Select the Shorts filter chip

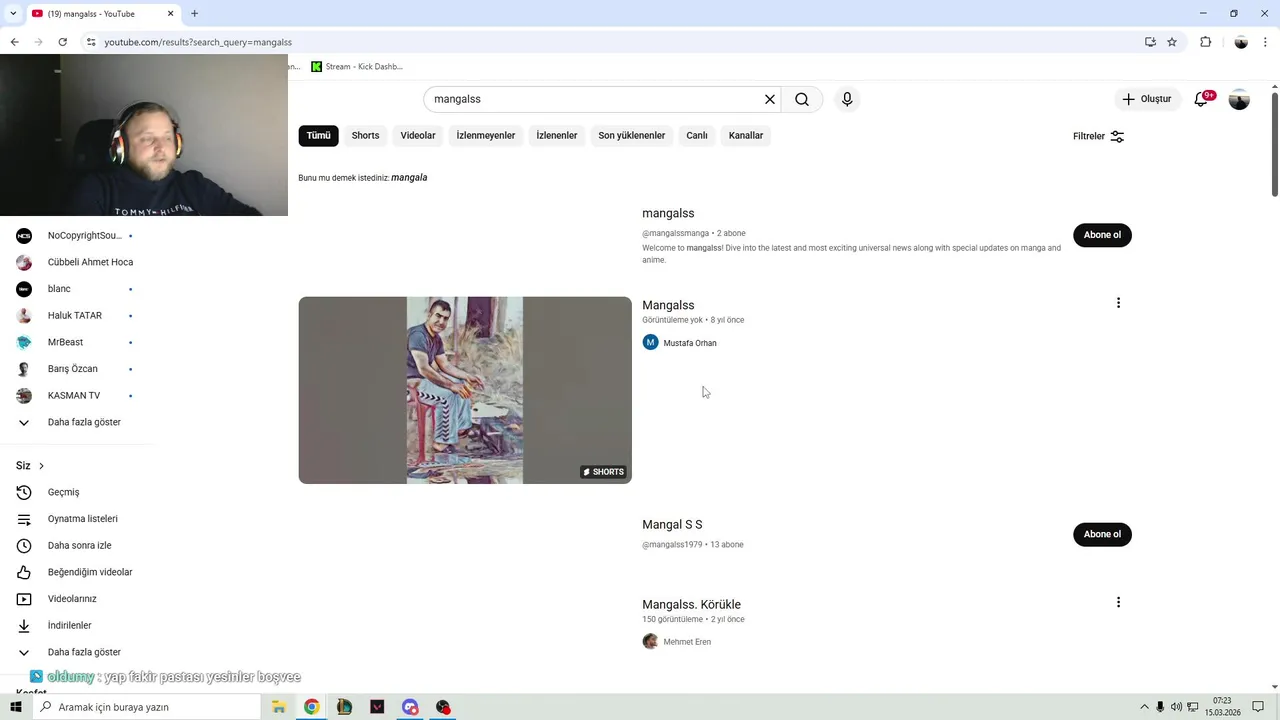pos(365,136)
